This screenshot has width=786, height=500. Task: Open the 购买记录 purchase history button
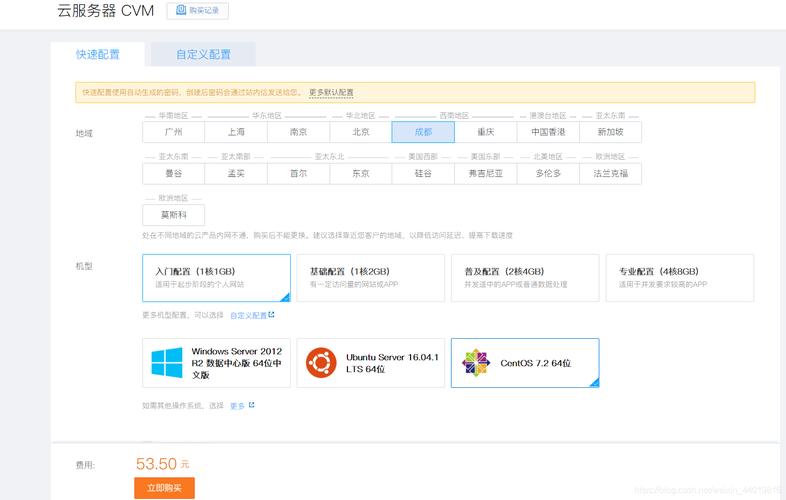(198, 11)
